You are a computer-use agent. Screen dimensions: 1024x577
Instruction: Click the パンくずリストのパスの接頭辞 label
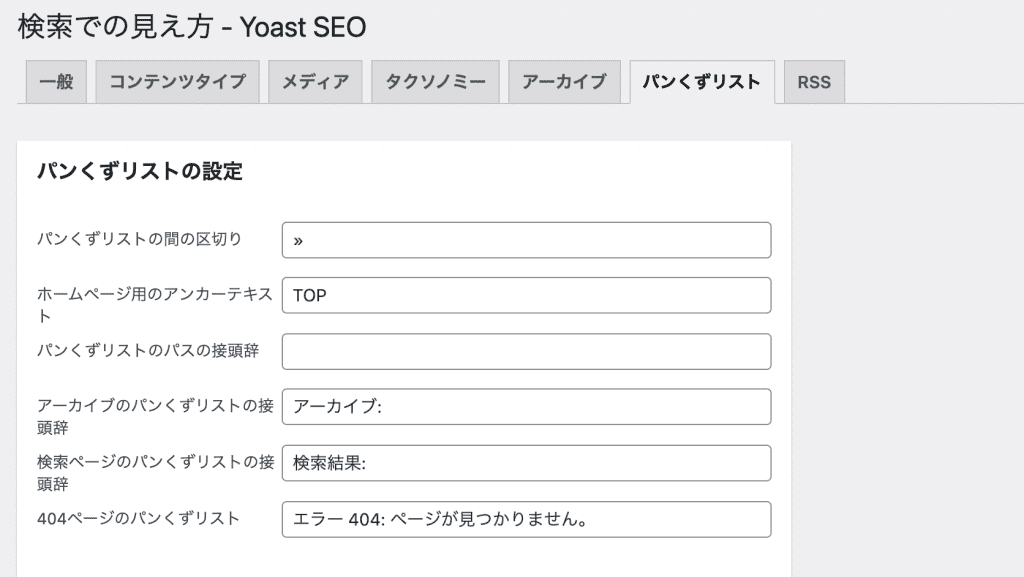pos(148,351)
